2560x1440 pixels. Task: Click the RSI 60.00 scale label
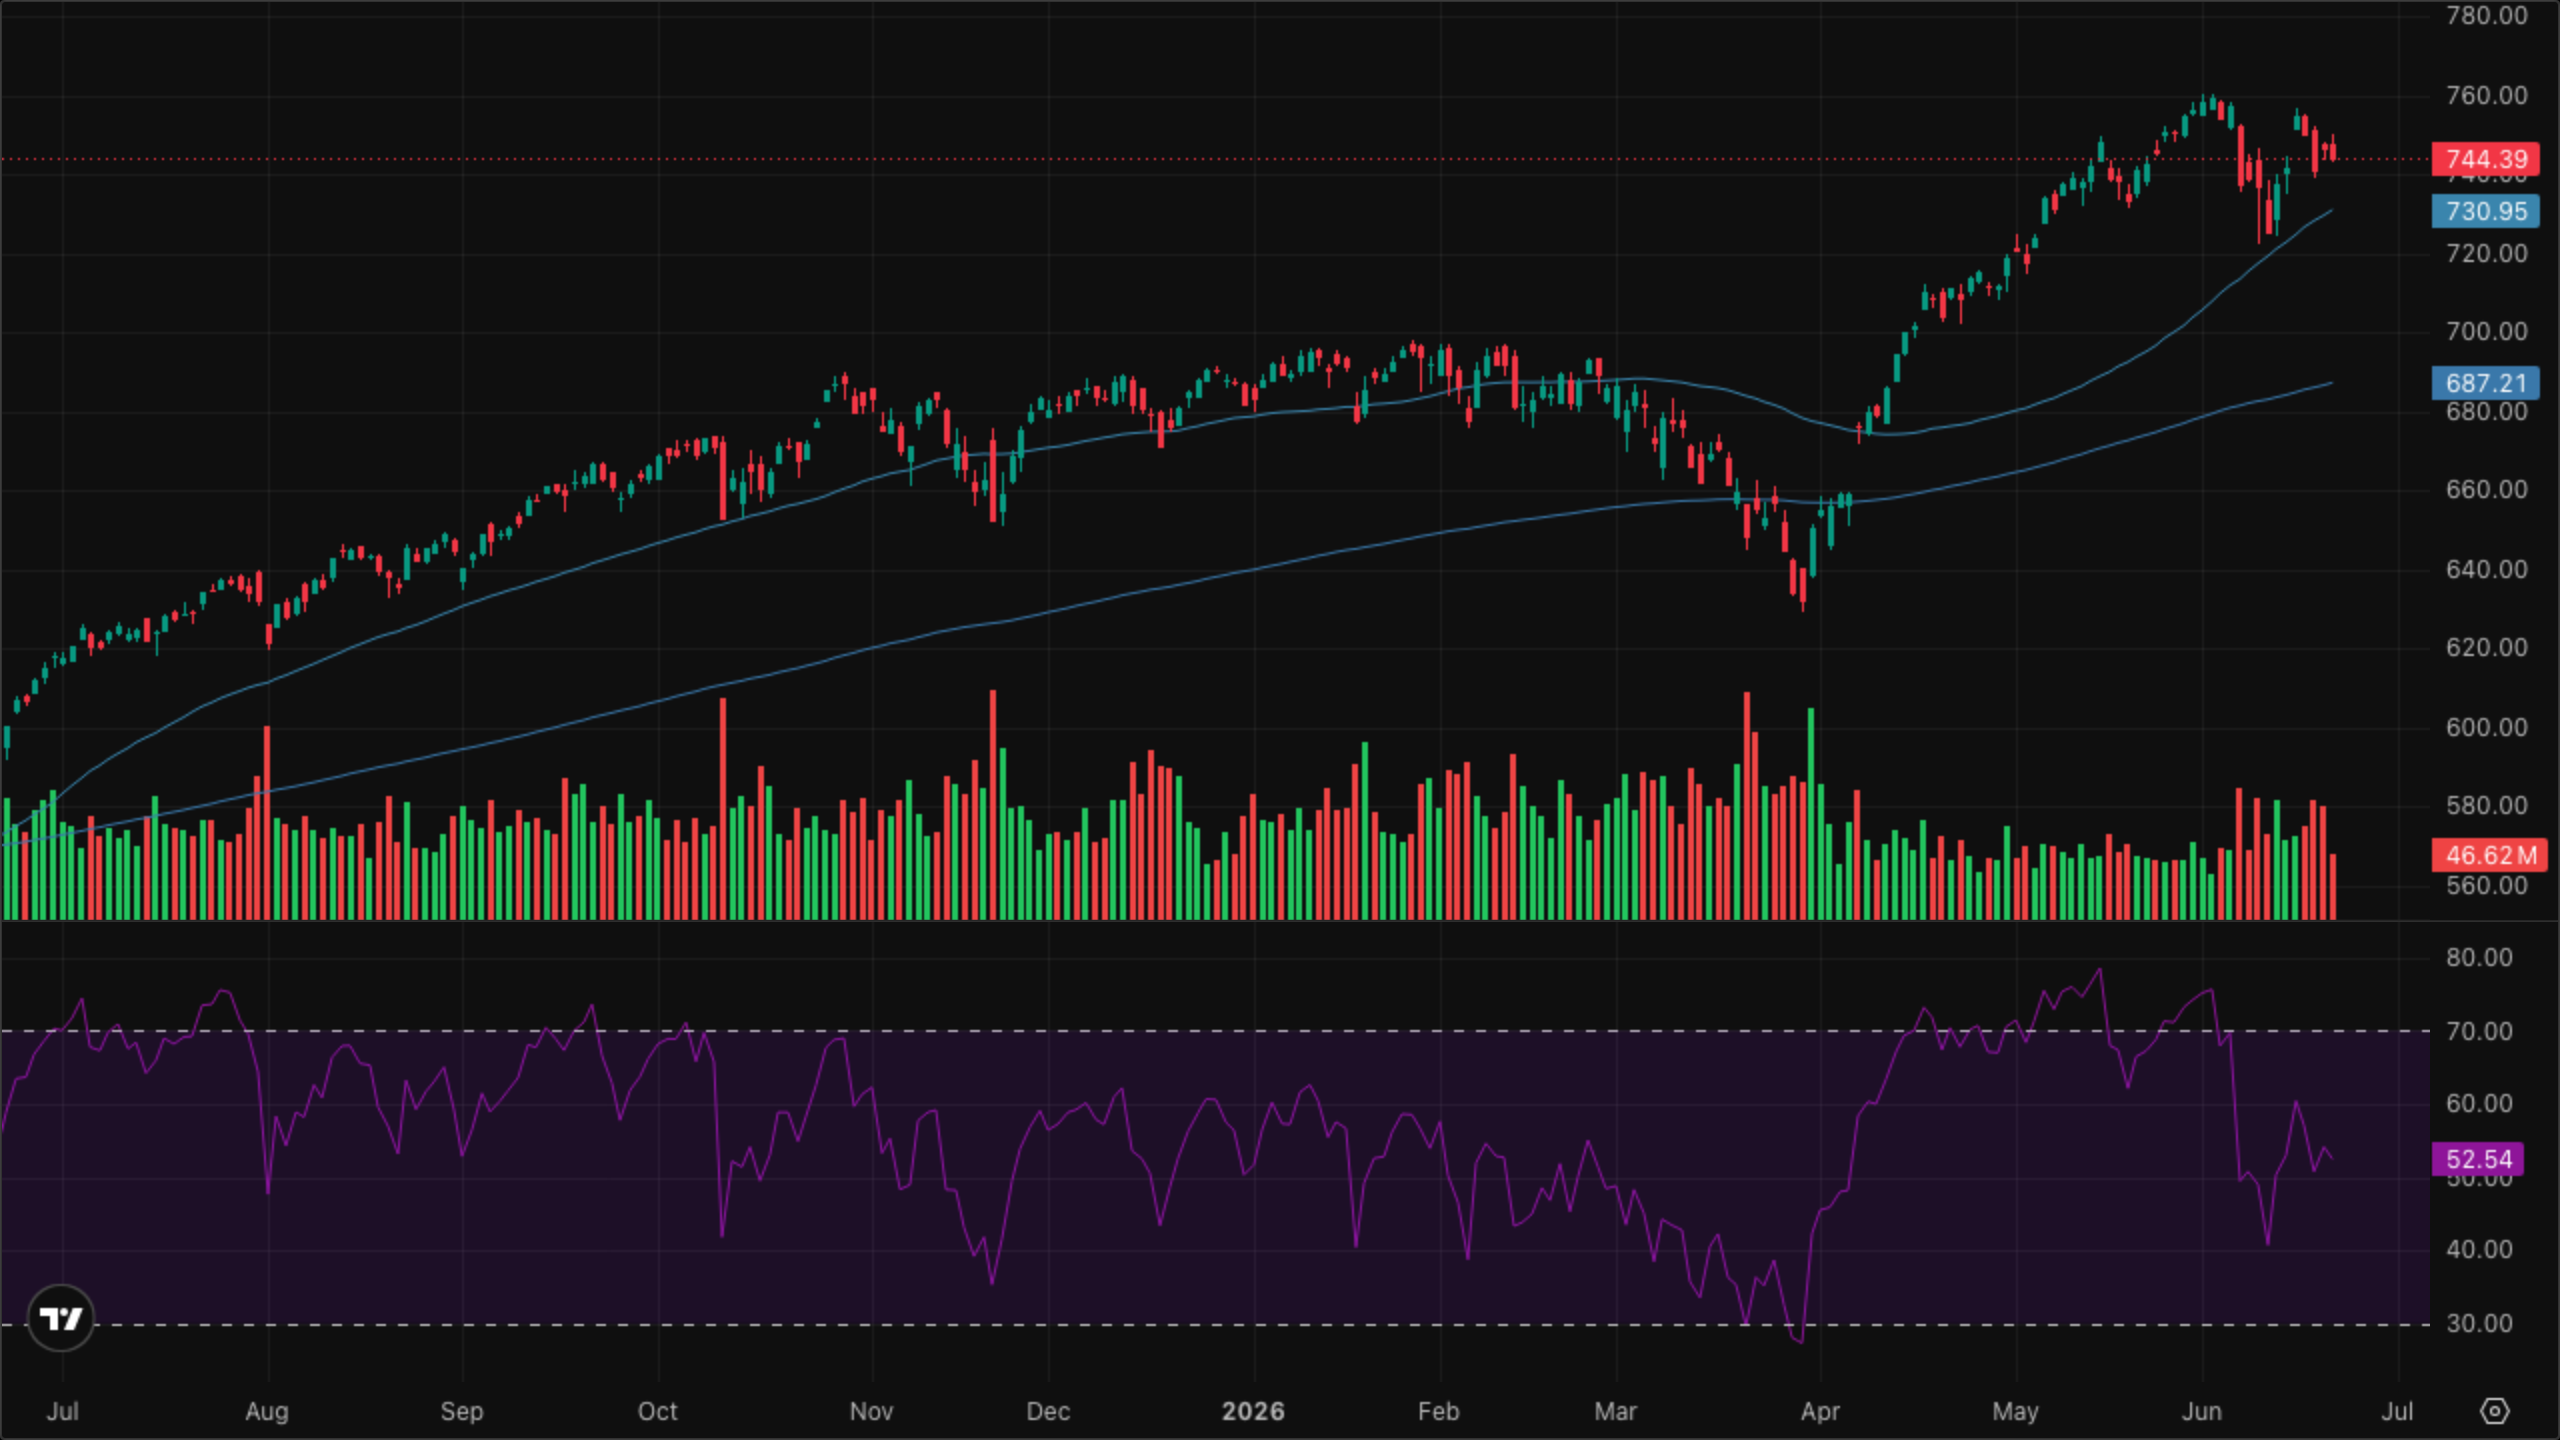point(2479,1103)
